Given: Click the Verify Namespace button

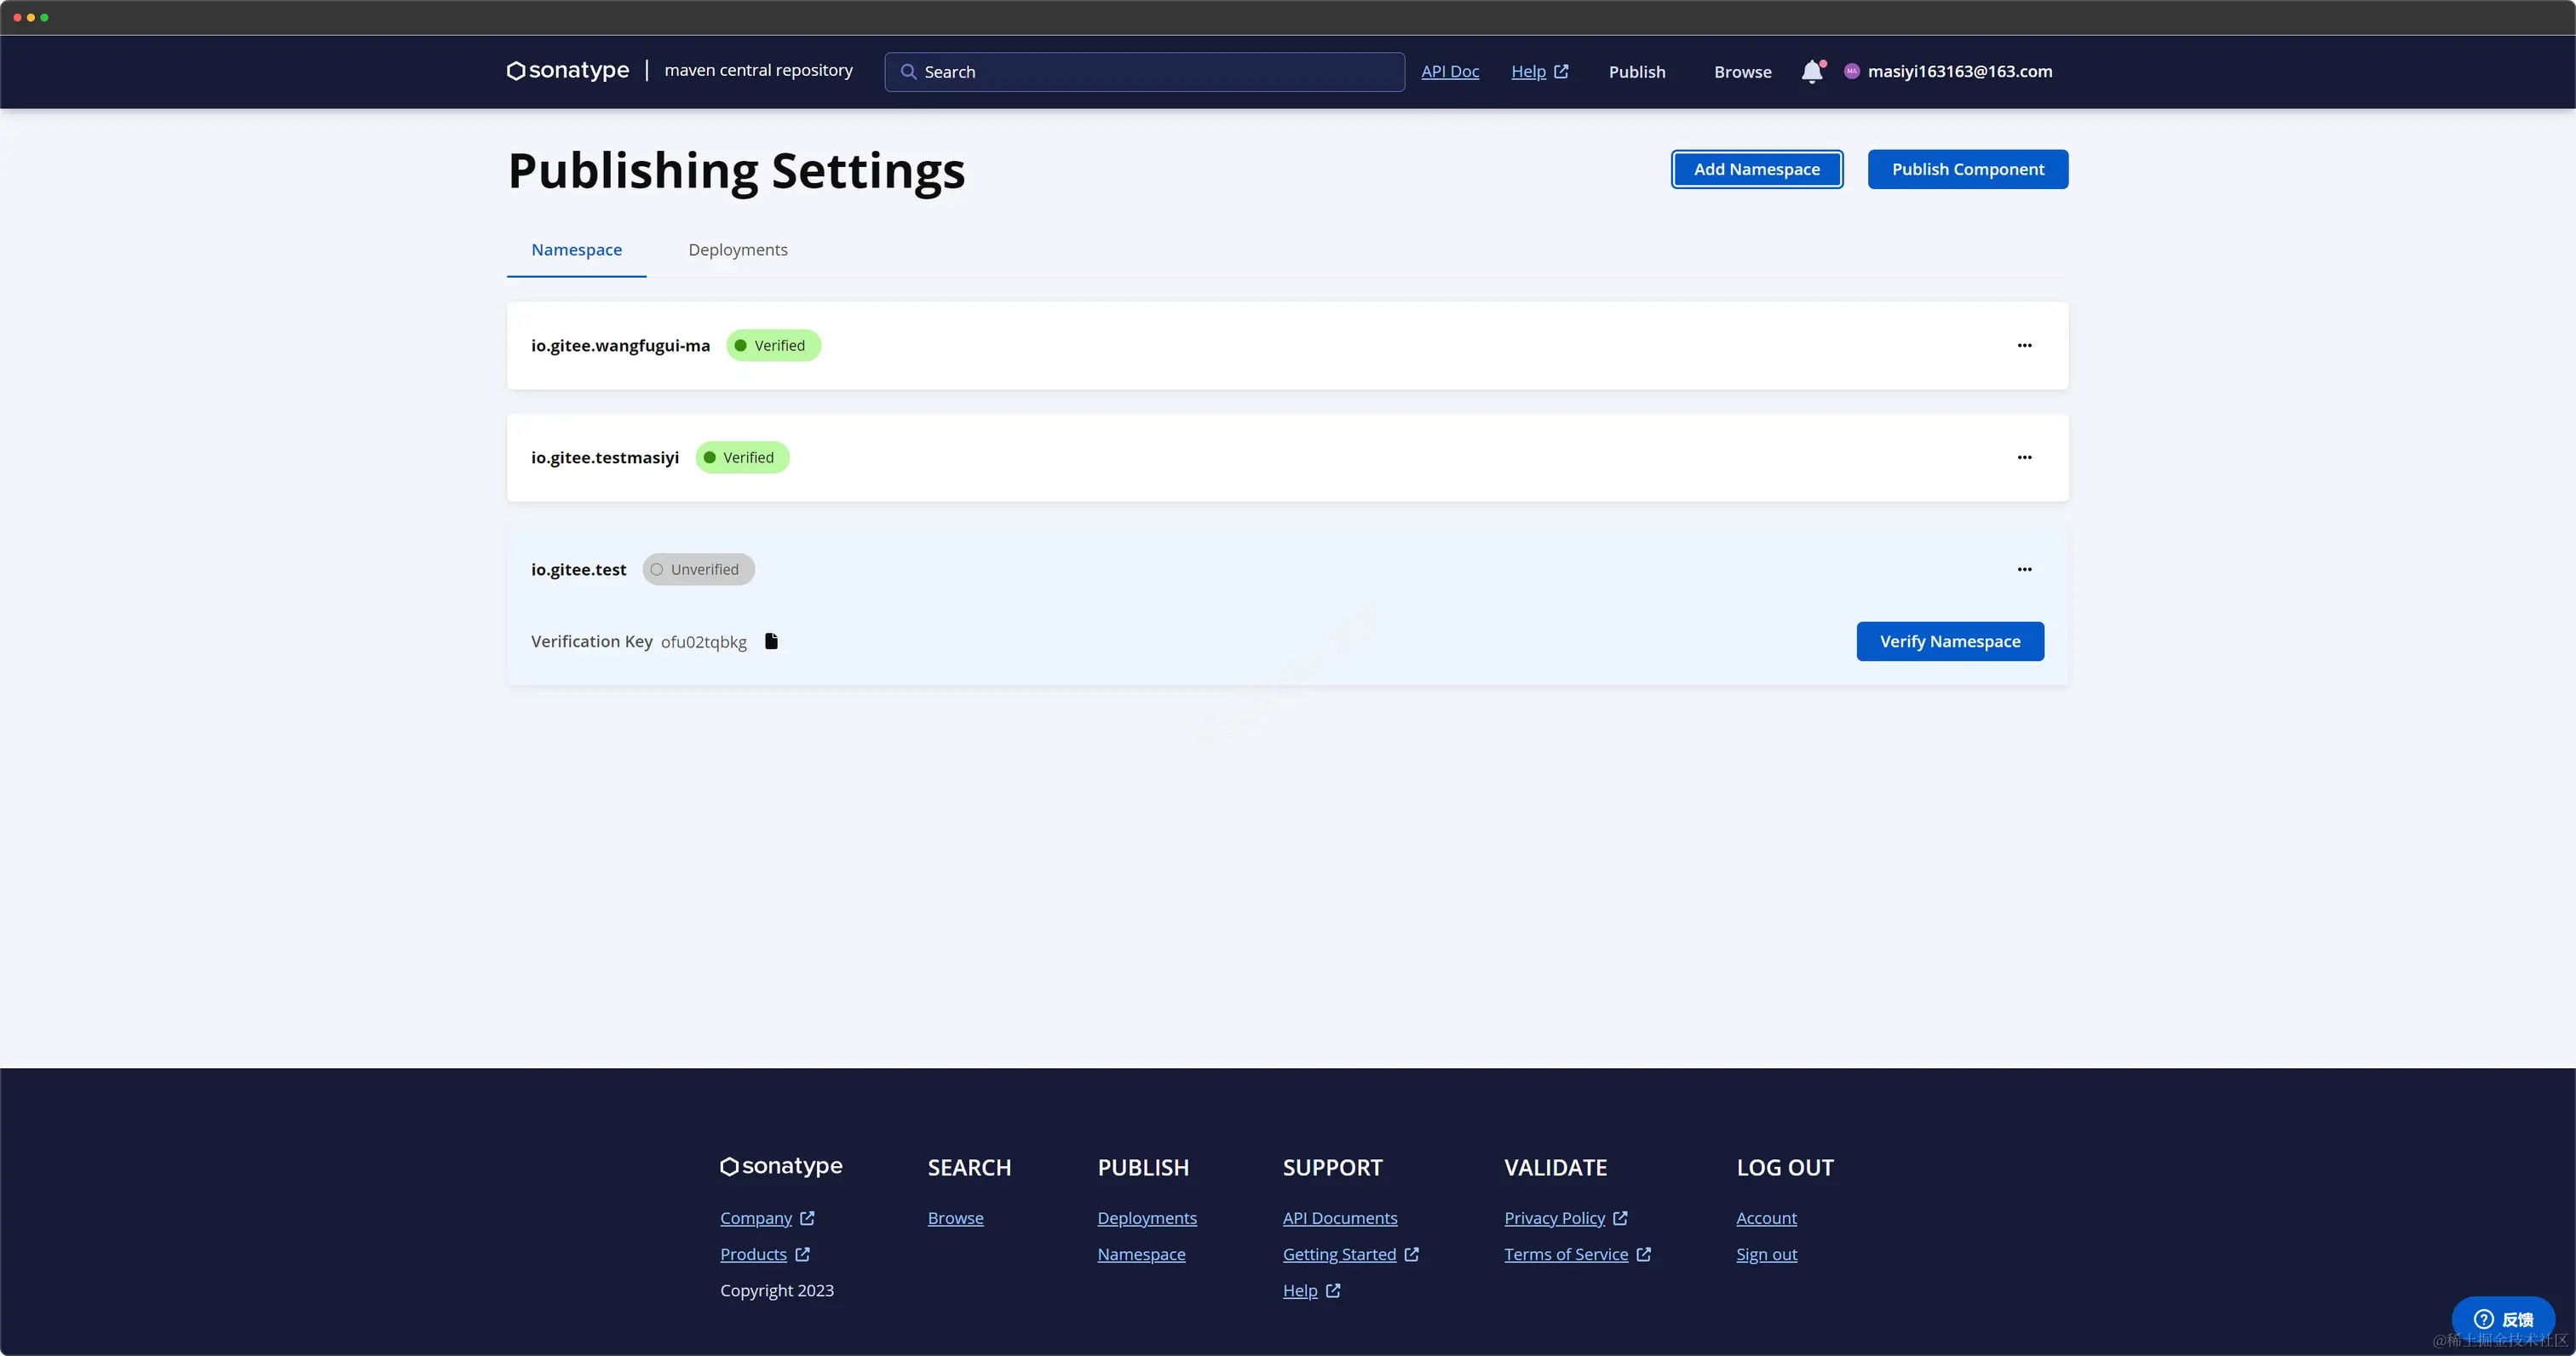Looking at the screenshot, I should [x=1949, y=642].
